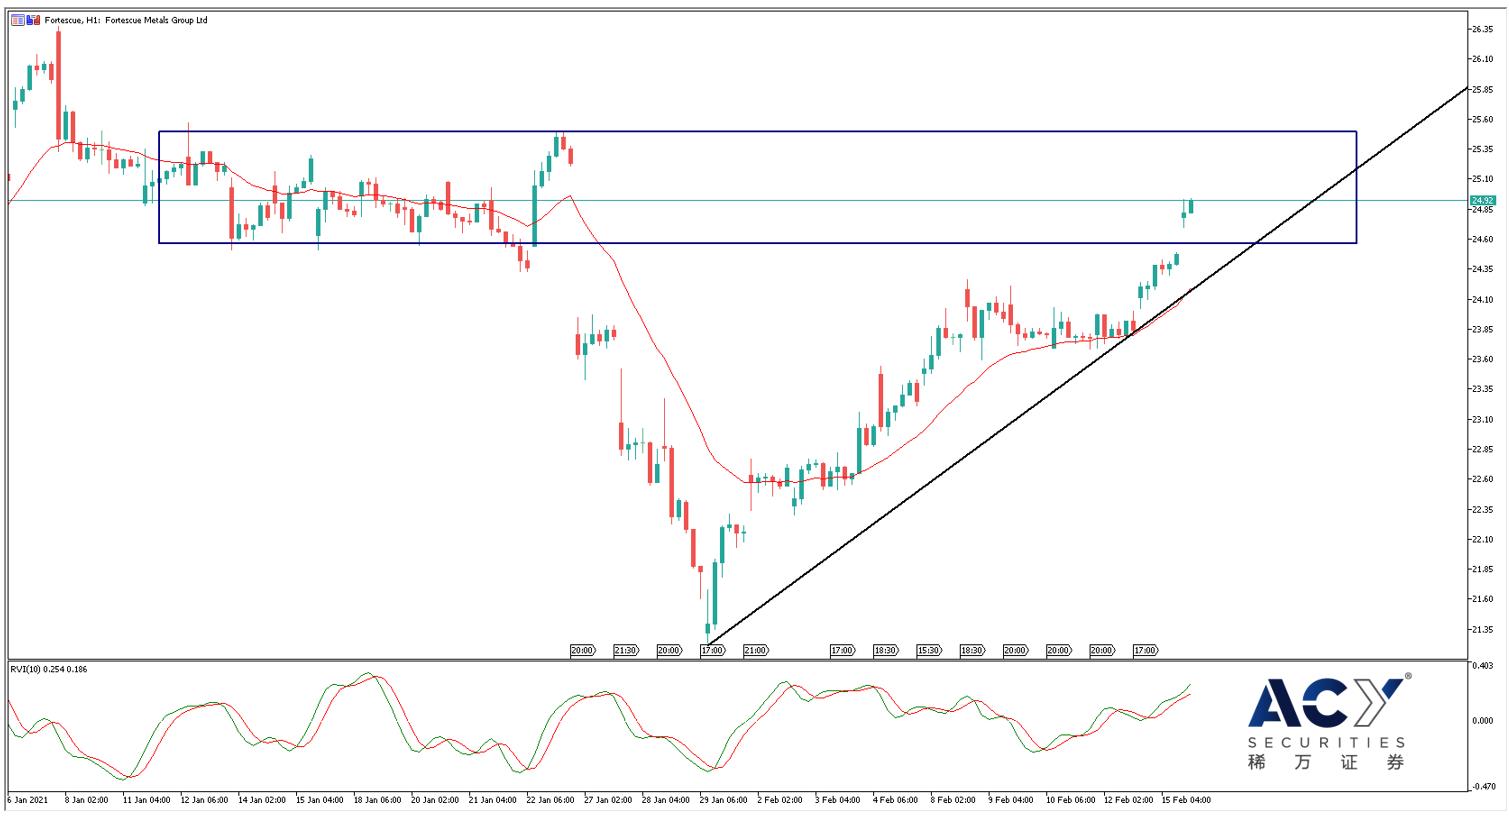Click the '10 Feb 06:00' date label
Viewport: 1509px width, 817px height.
1073,800
